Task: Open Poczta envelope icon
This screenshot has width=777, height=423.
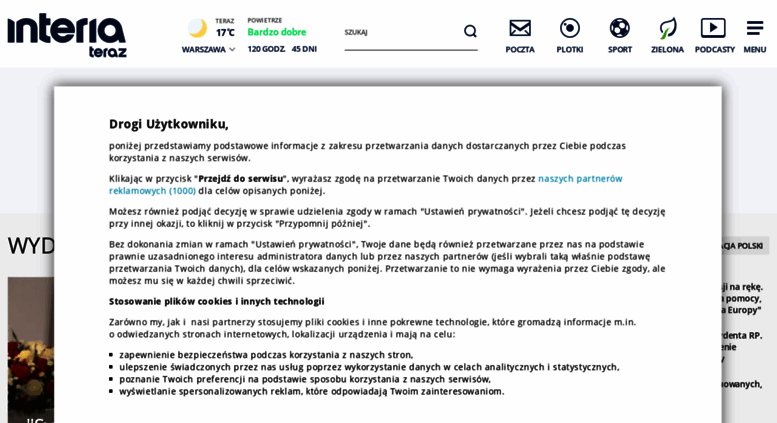Action: [x=520, y=28]
